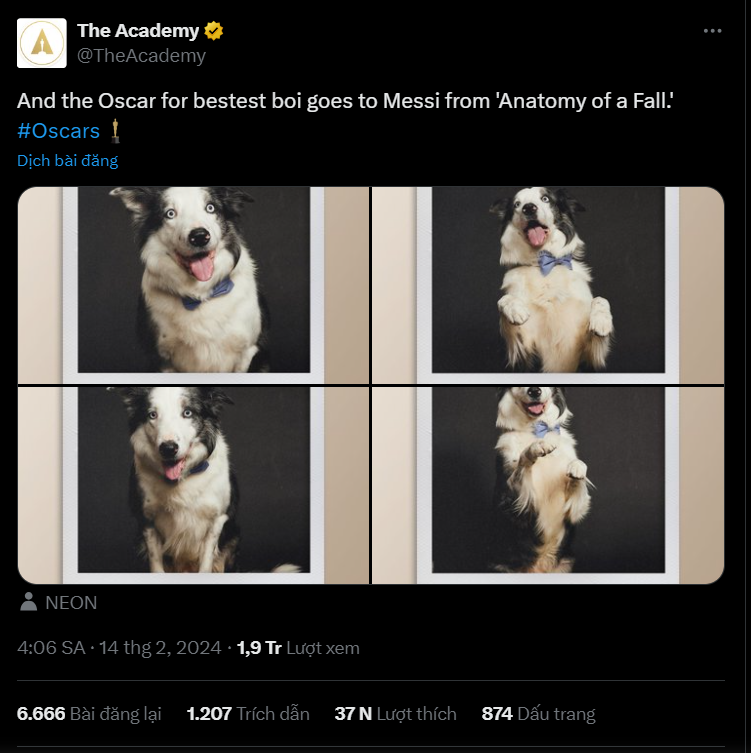Click the @TheAcademy handle

[141, 56]
